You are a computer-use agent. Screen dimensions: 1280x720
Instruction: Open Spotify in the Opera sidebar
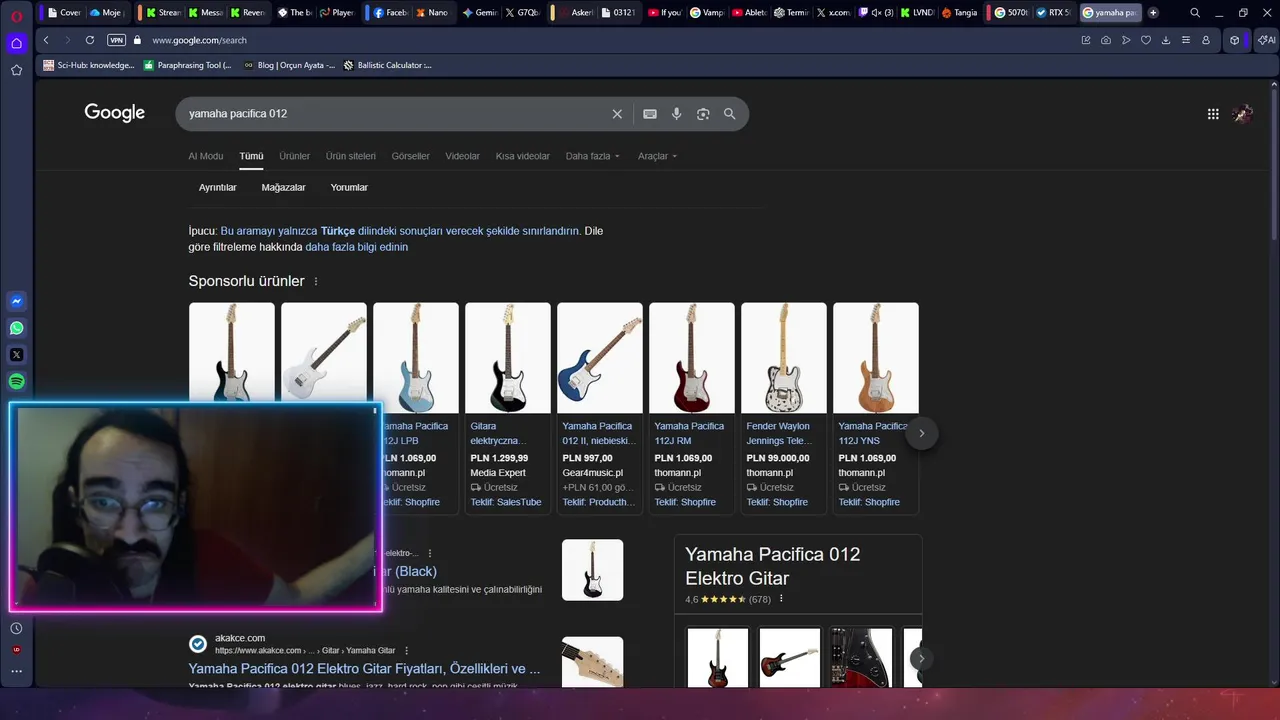16,381
